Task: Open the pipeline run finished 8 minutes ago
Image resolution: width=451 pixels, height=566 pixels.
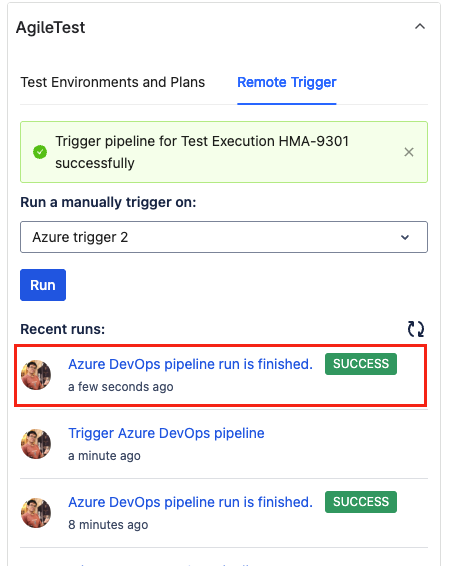Action: 190,502
